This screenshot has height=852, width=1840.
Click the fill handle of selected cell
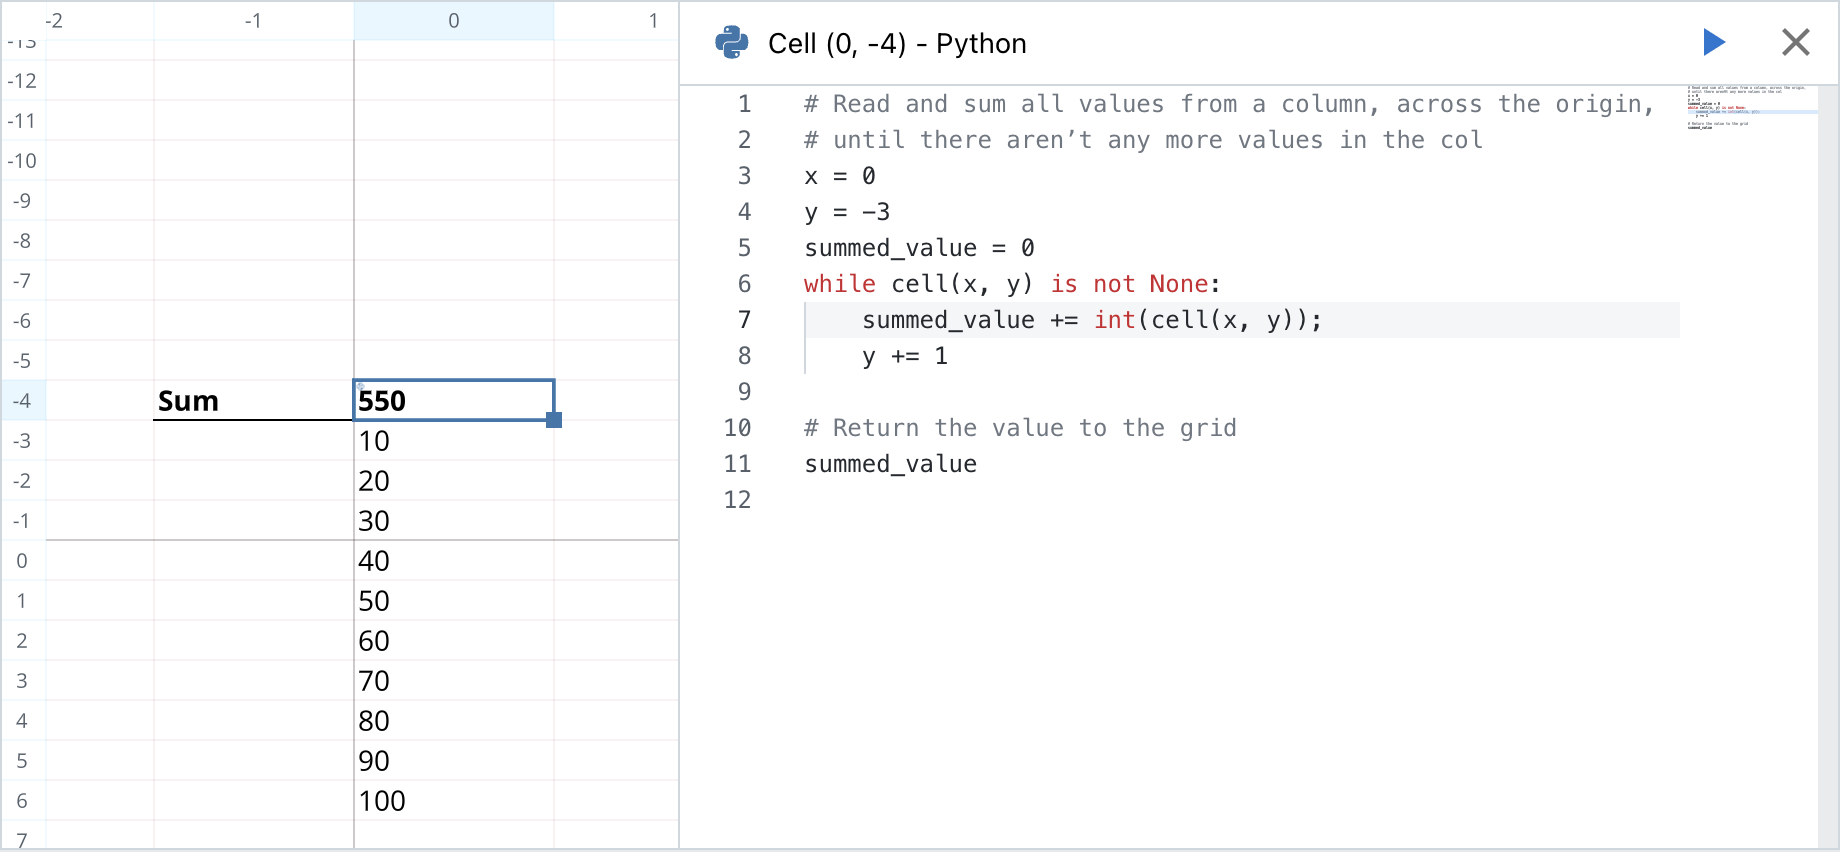pos(554,420)
